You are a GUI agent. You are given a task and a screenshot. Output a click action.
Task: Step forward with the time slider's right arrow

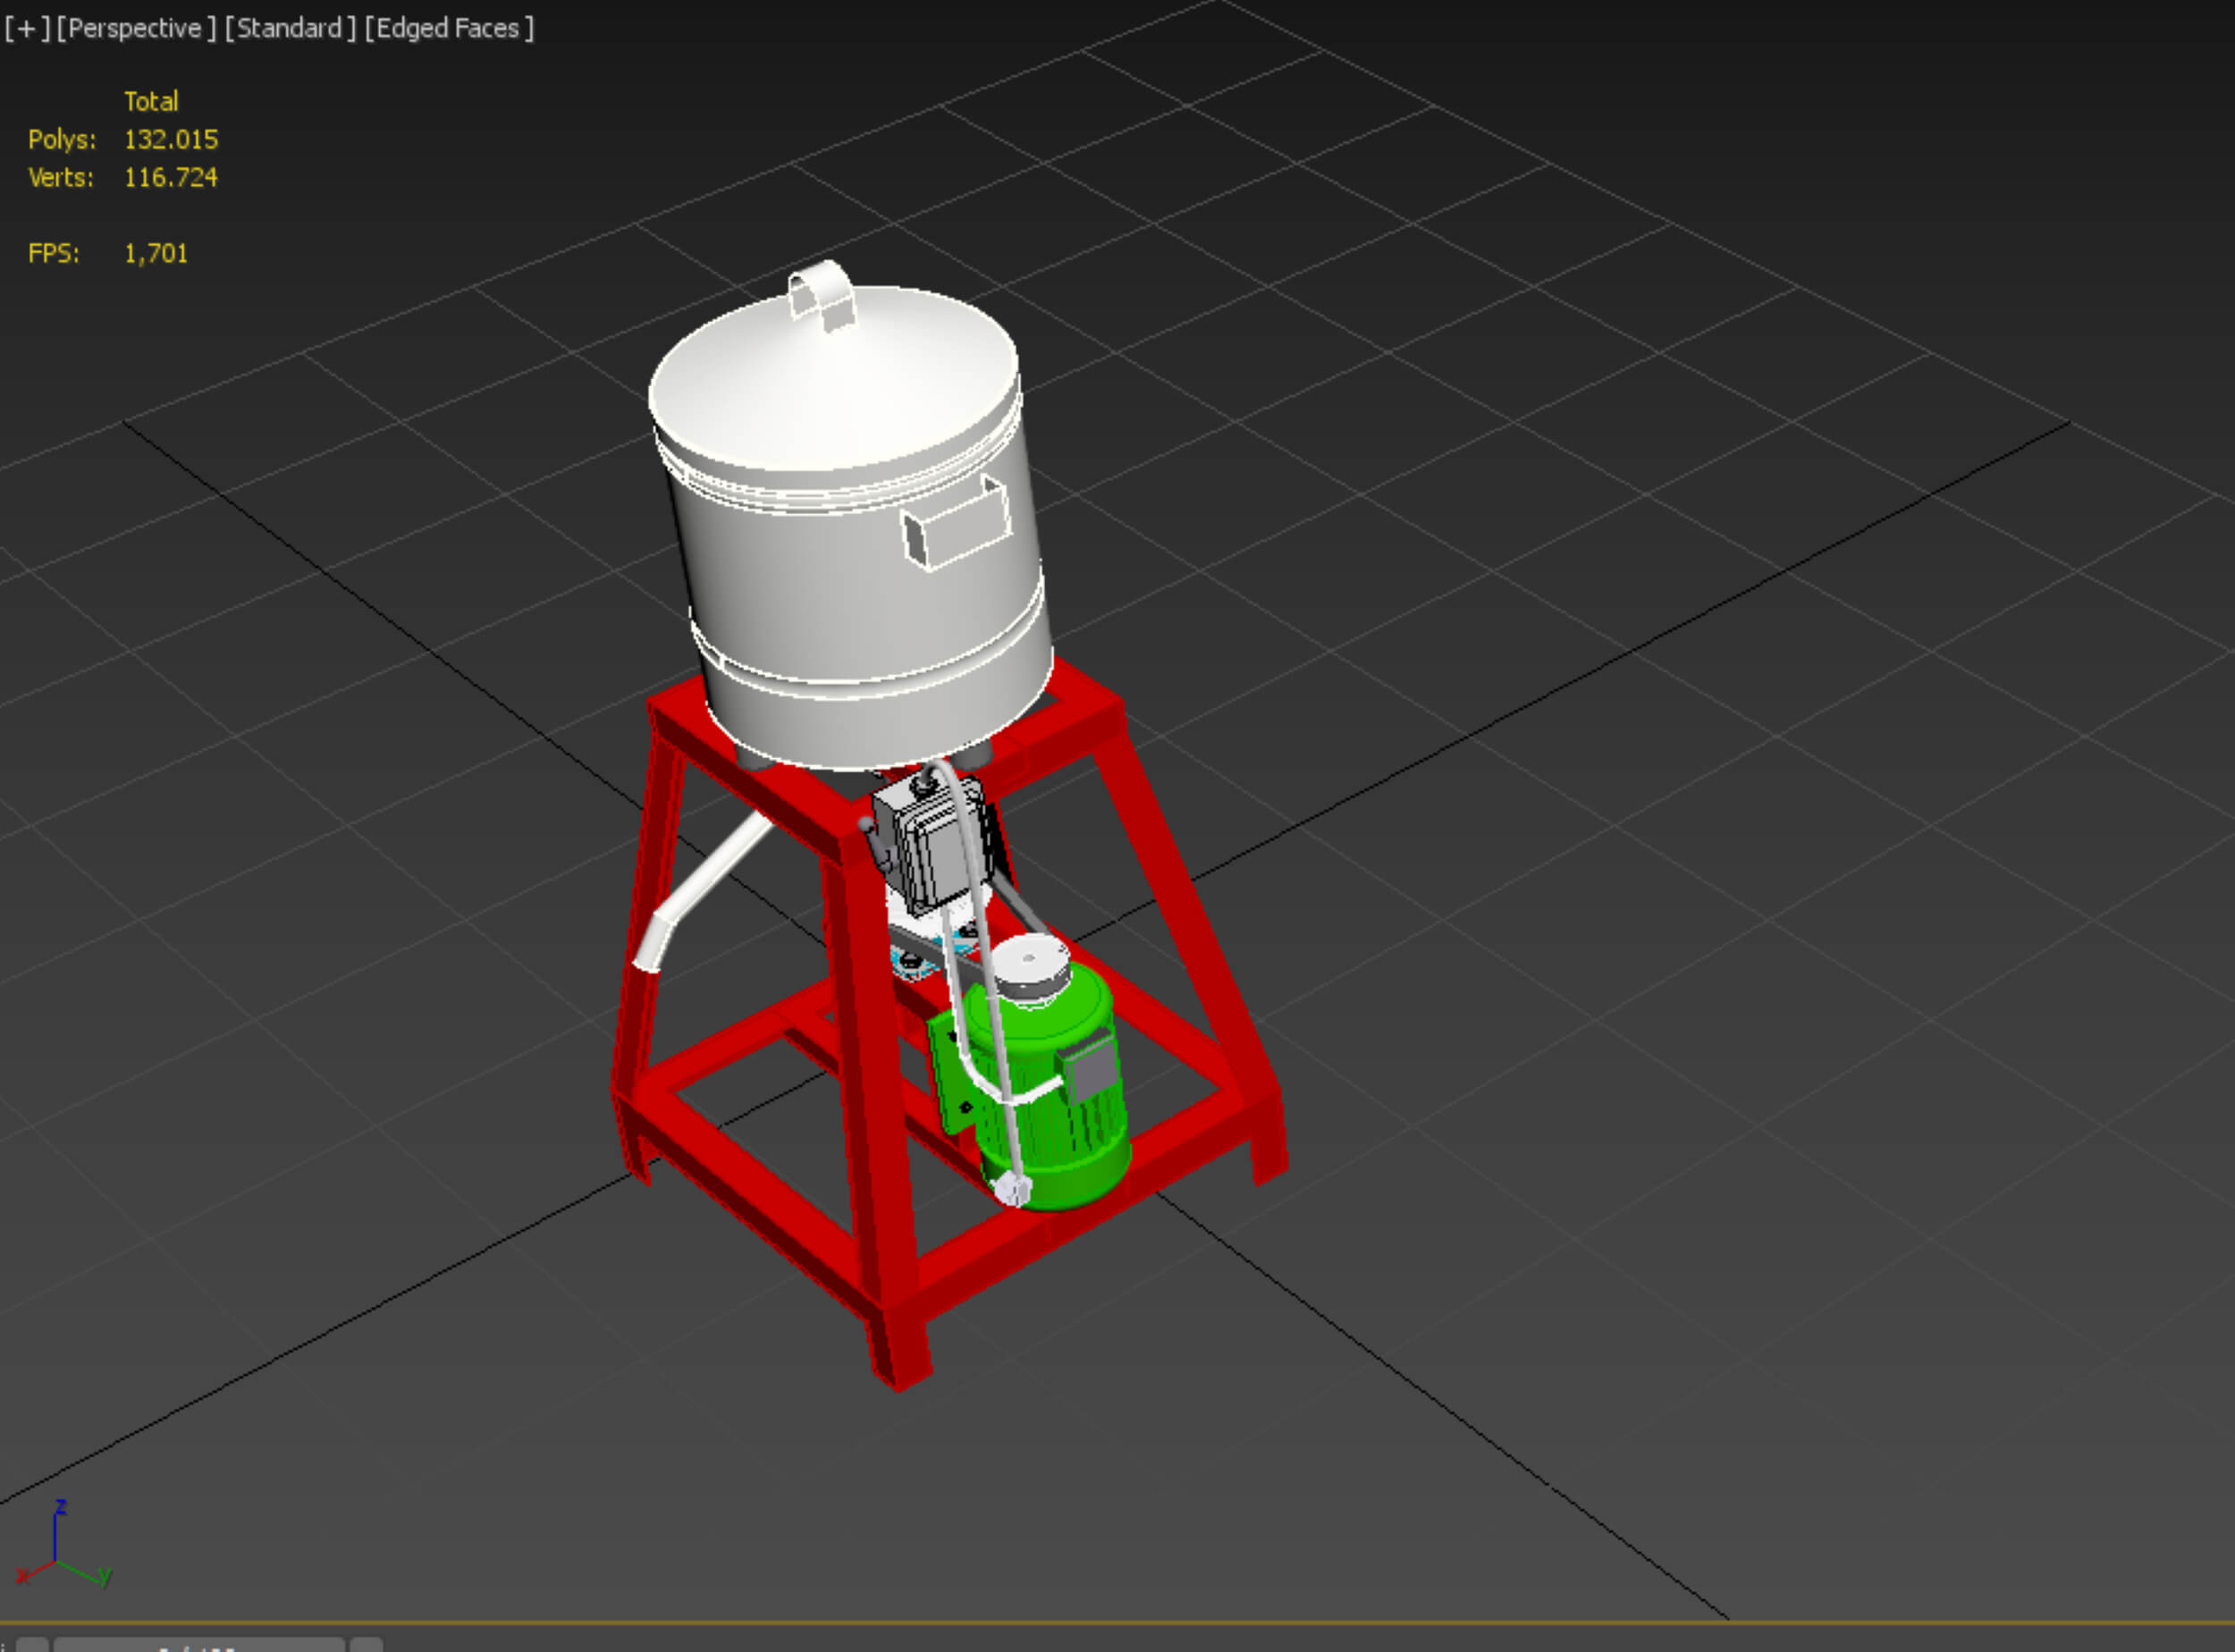click(366, 1645)
